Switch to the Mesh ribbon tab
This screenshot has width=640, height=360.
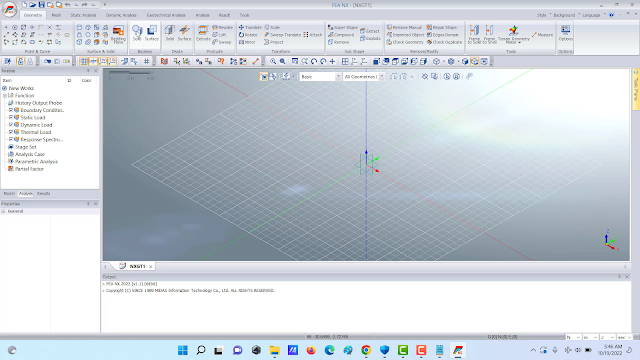pyautogui.click(x=56, y=15)
